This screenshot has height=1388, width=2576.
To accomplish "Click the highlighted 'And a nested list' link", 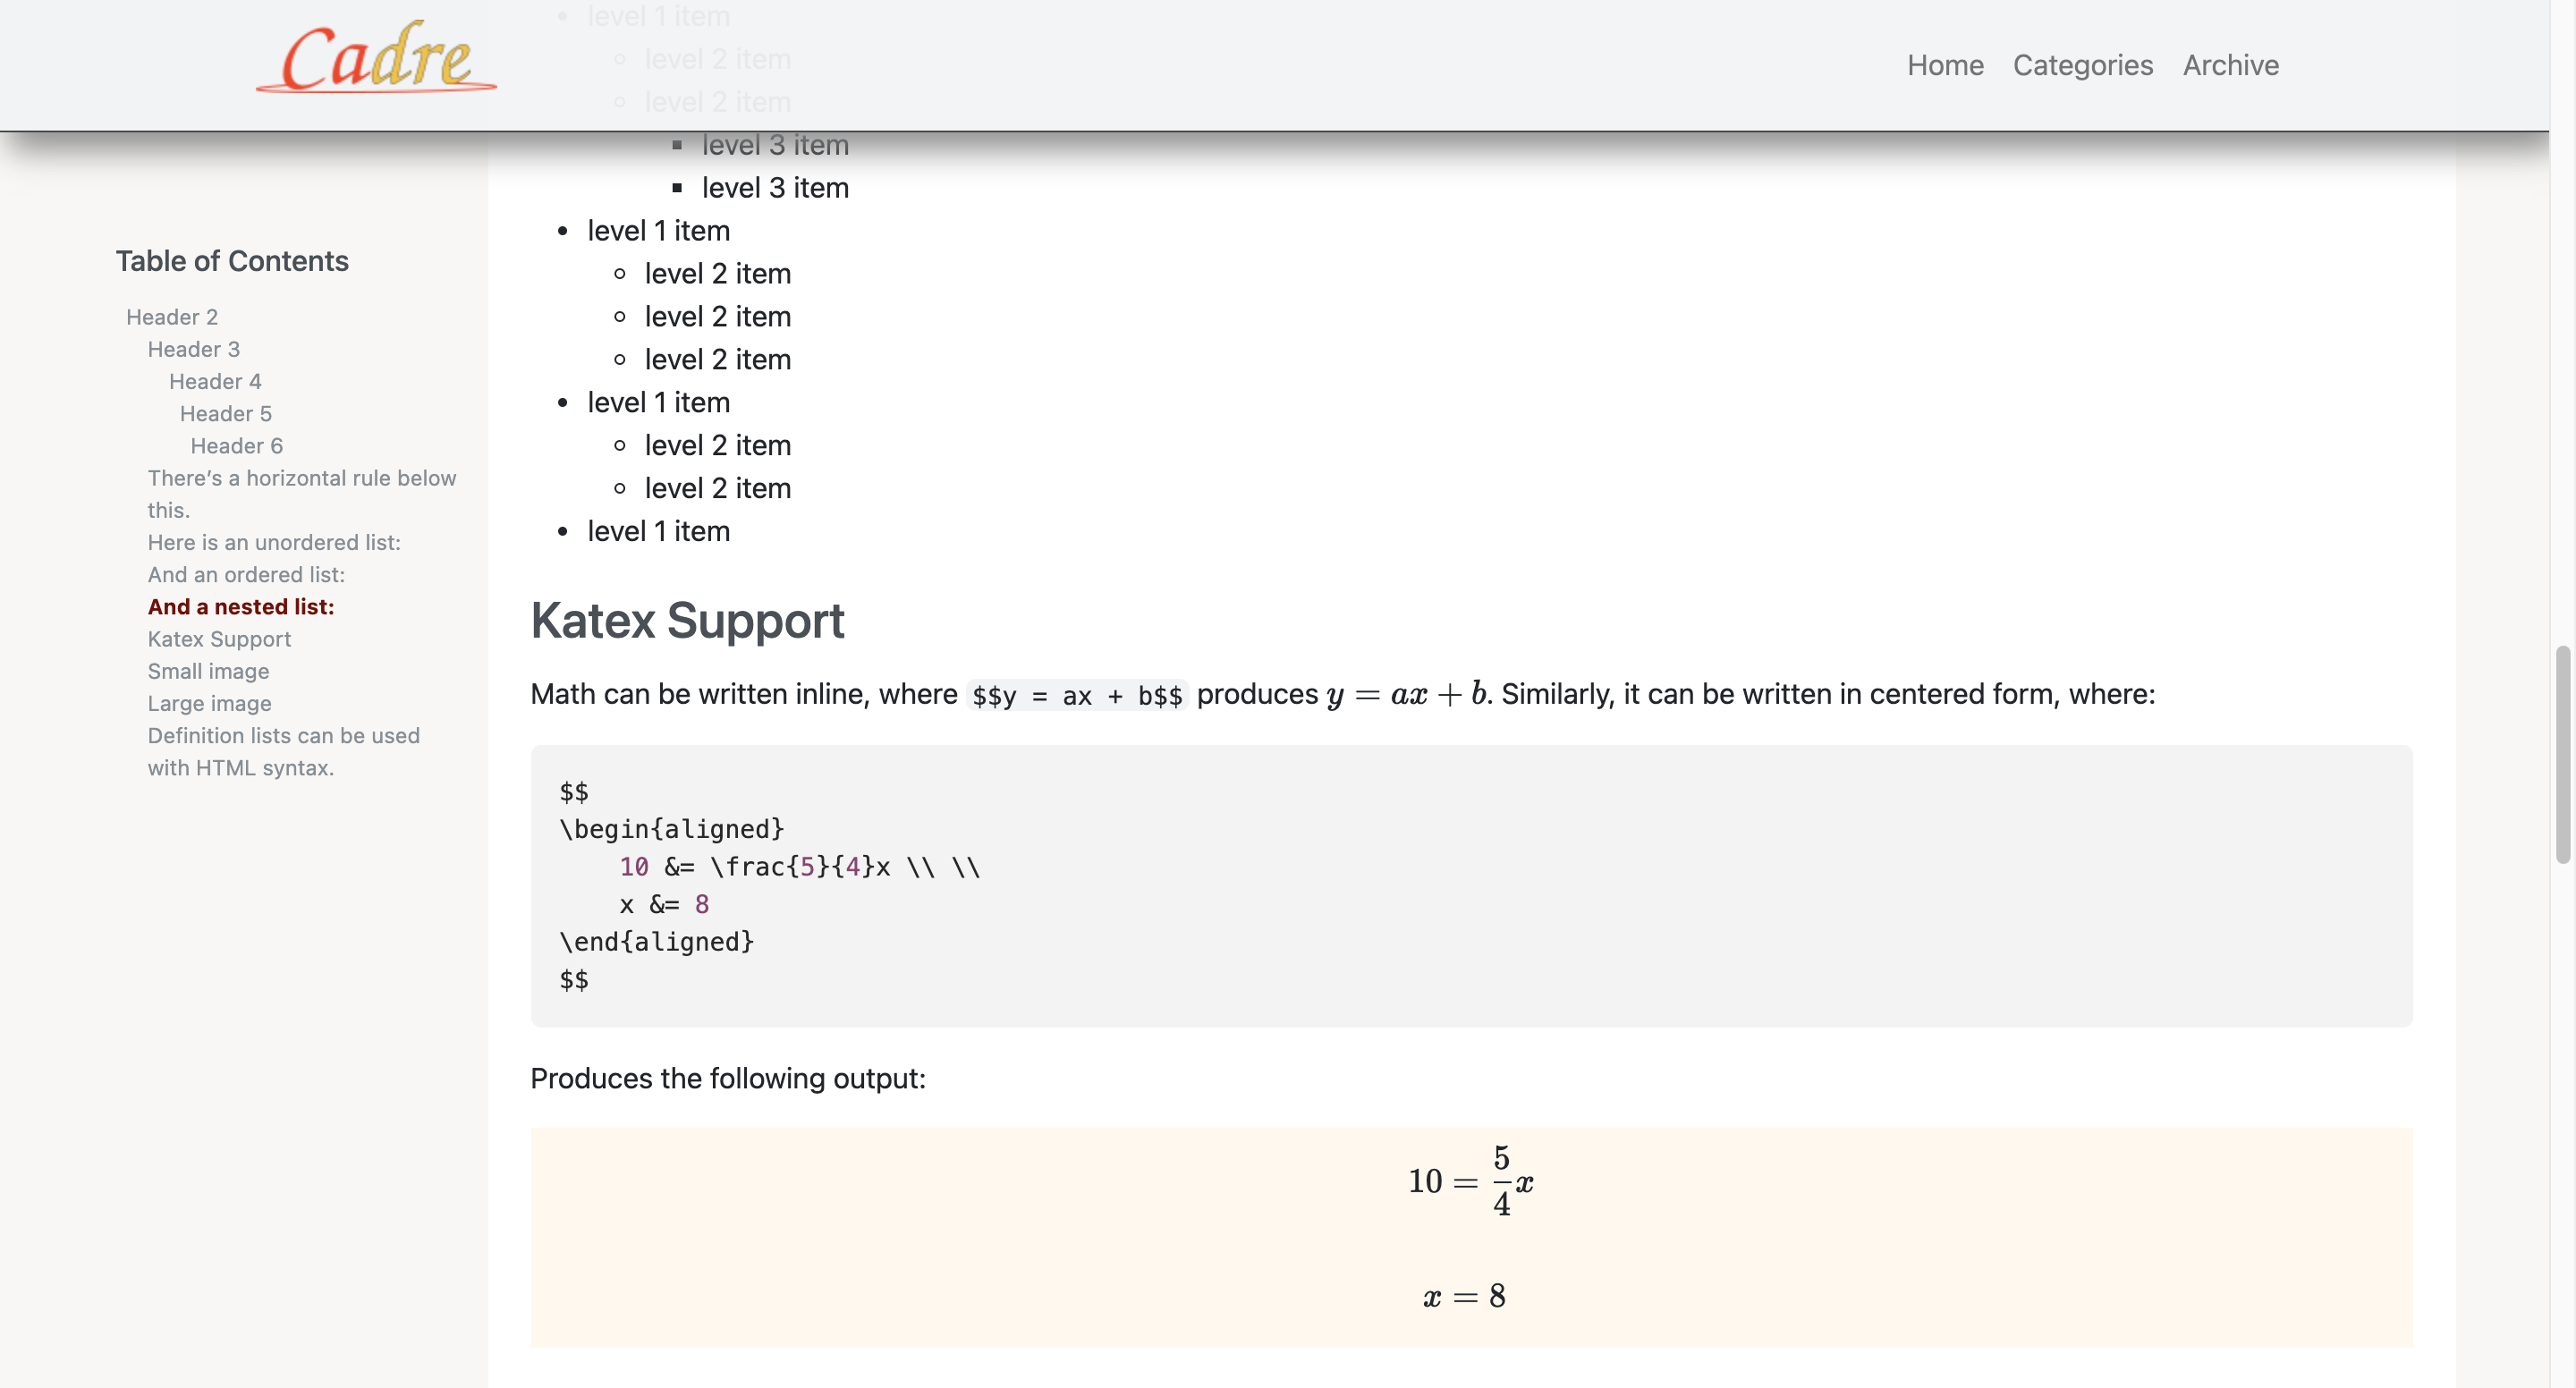I will point(241,606).
